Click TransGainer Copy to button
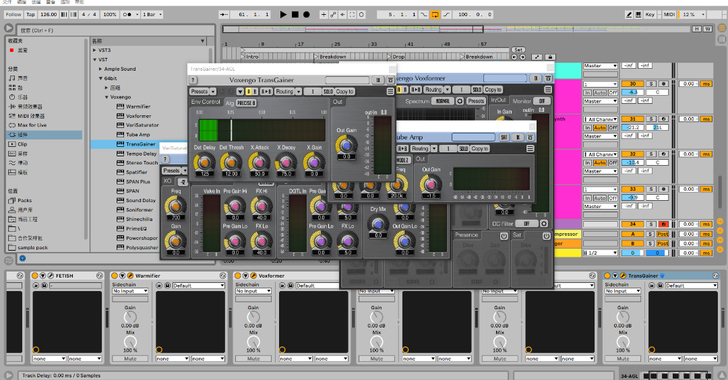728x380 pixels. [345, 92]
